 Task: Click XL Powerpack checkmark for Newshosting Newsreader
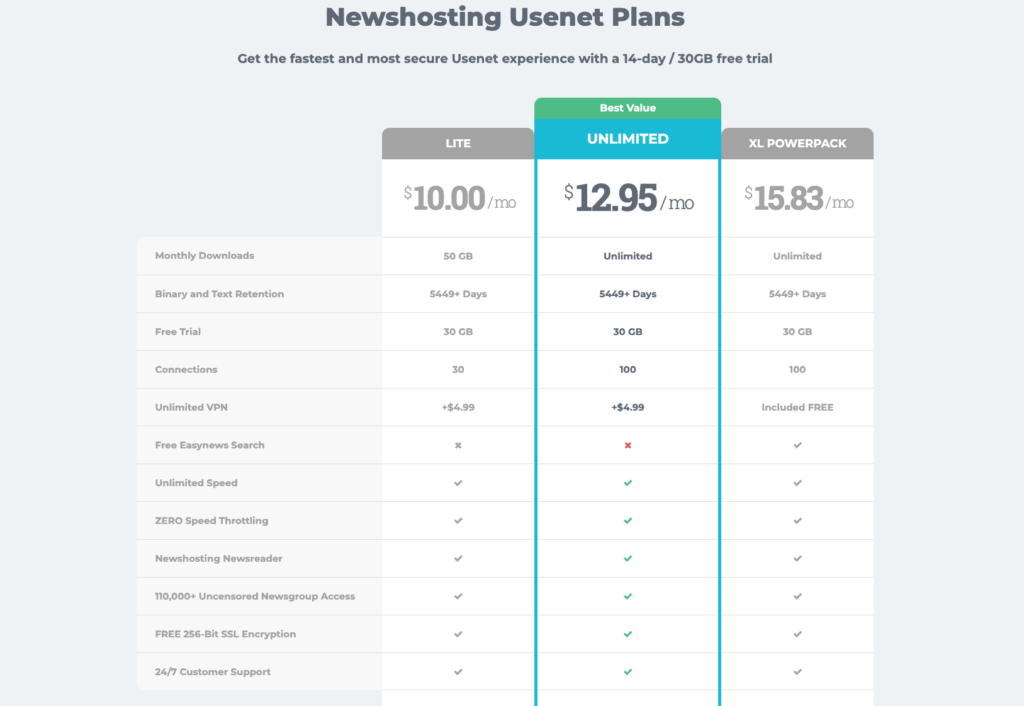(x=797, y=559)
